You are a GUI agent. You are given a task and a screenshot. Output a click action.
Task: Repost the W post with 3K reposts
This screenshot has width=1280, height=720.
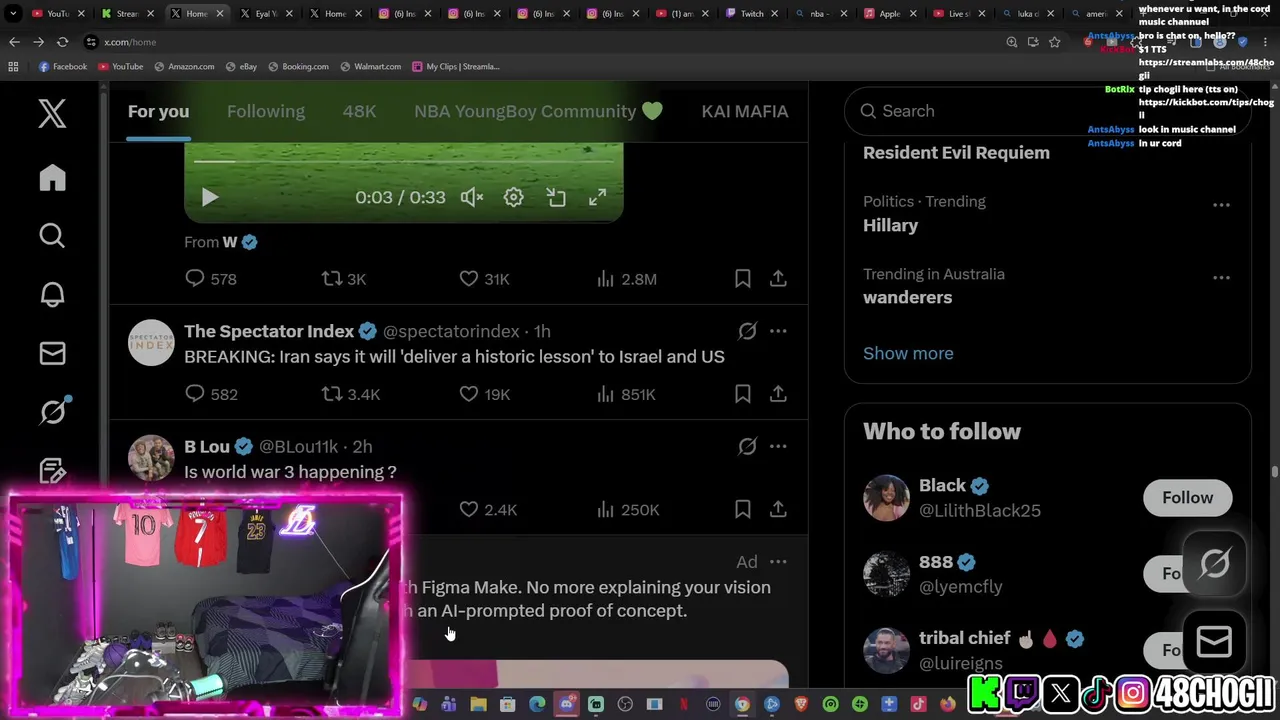[x=343, y=279]
